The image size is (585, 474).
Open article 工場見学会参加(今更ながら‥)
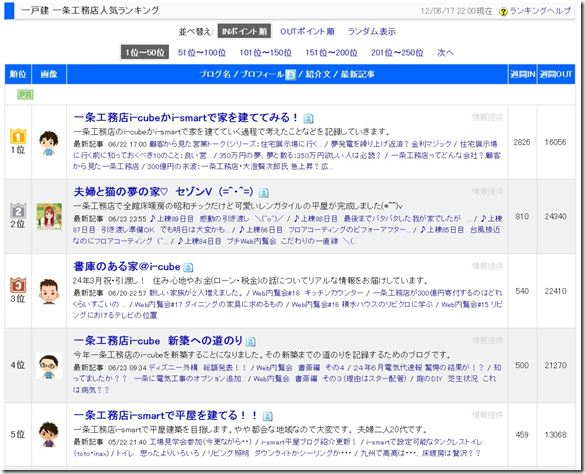(x=201, y=442)
